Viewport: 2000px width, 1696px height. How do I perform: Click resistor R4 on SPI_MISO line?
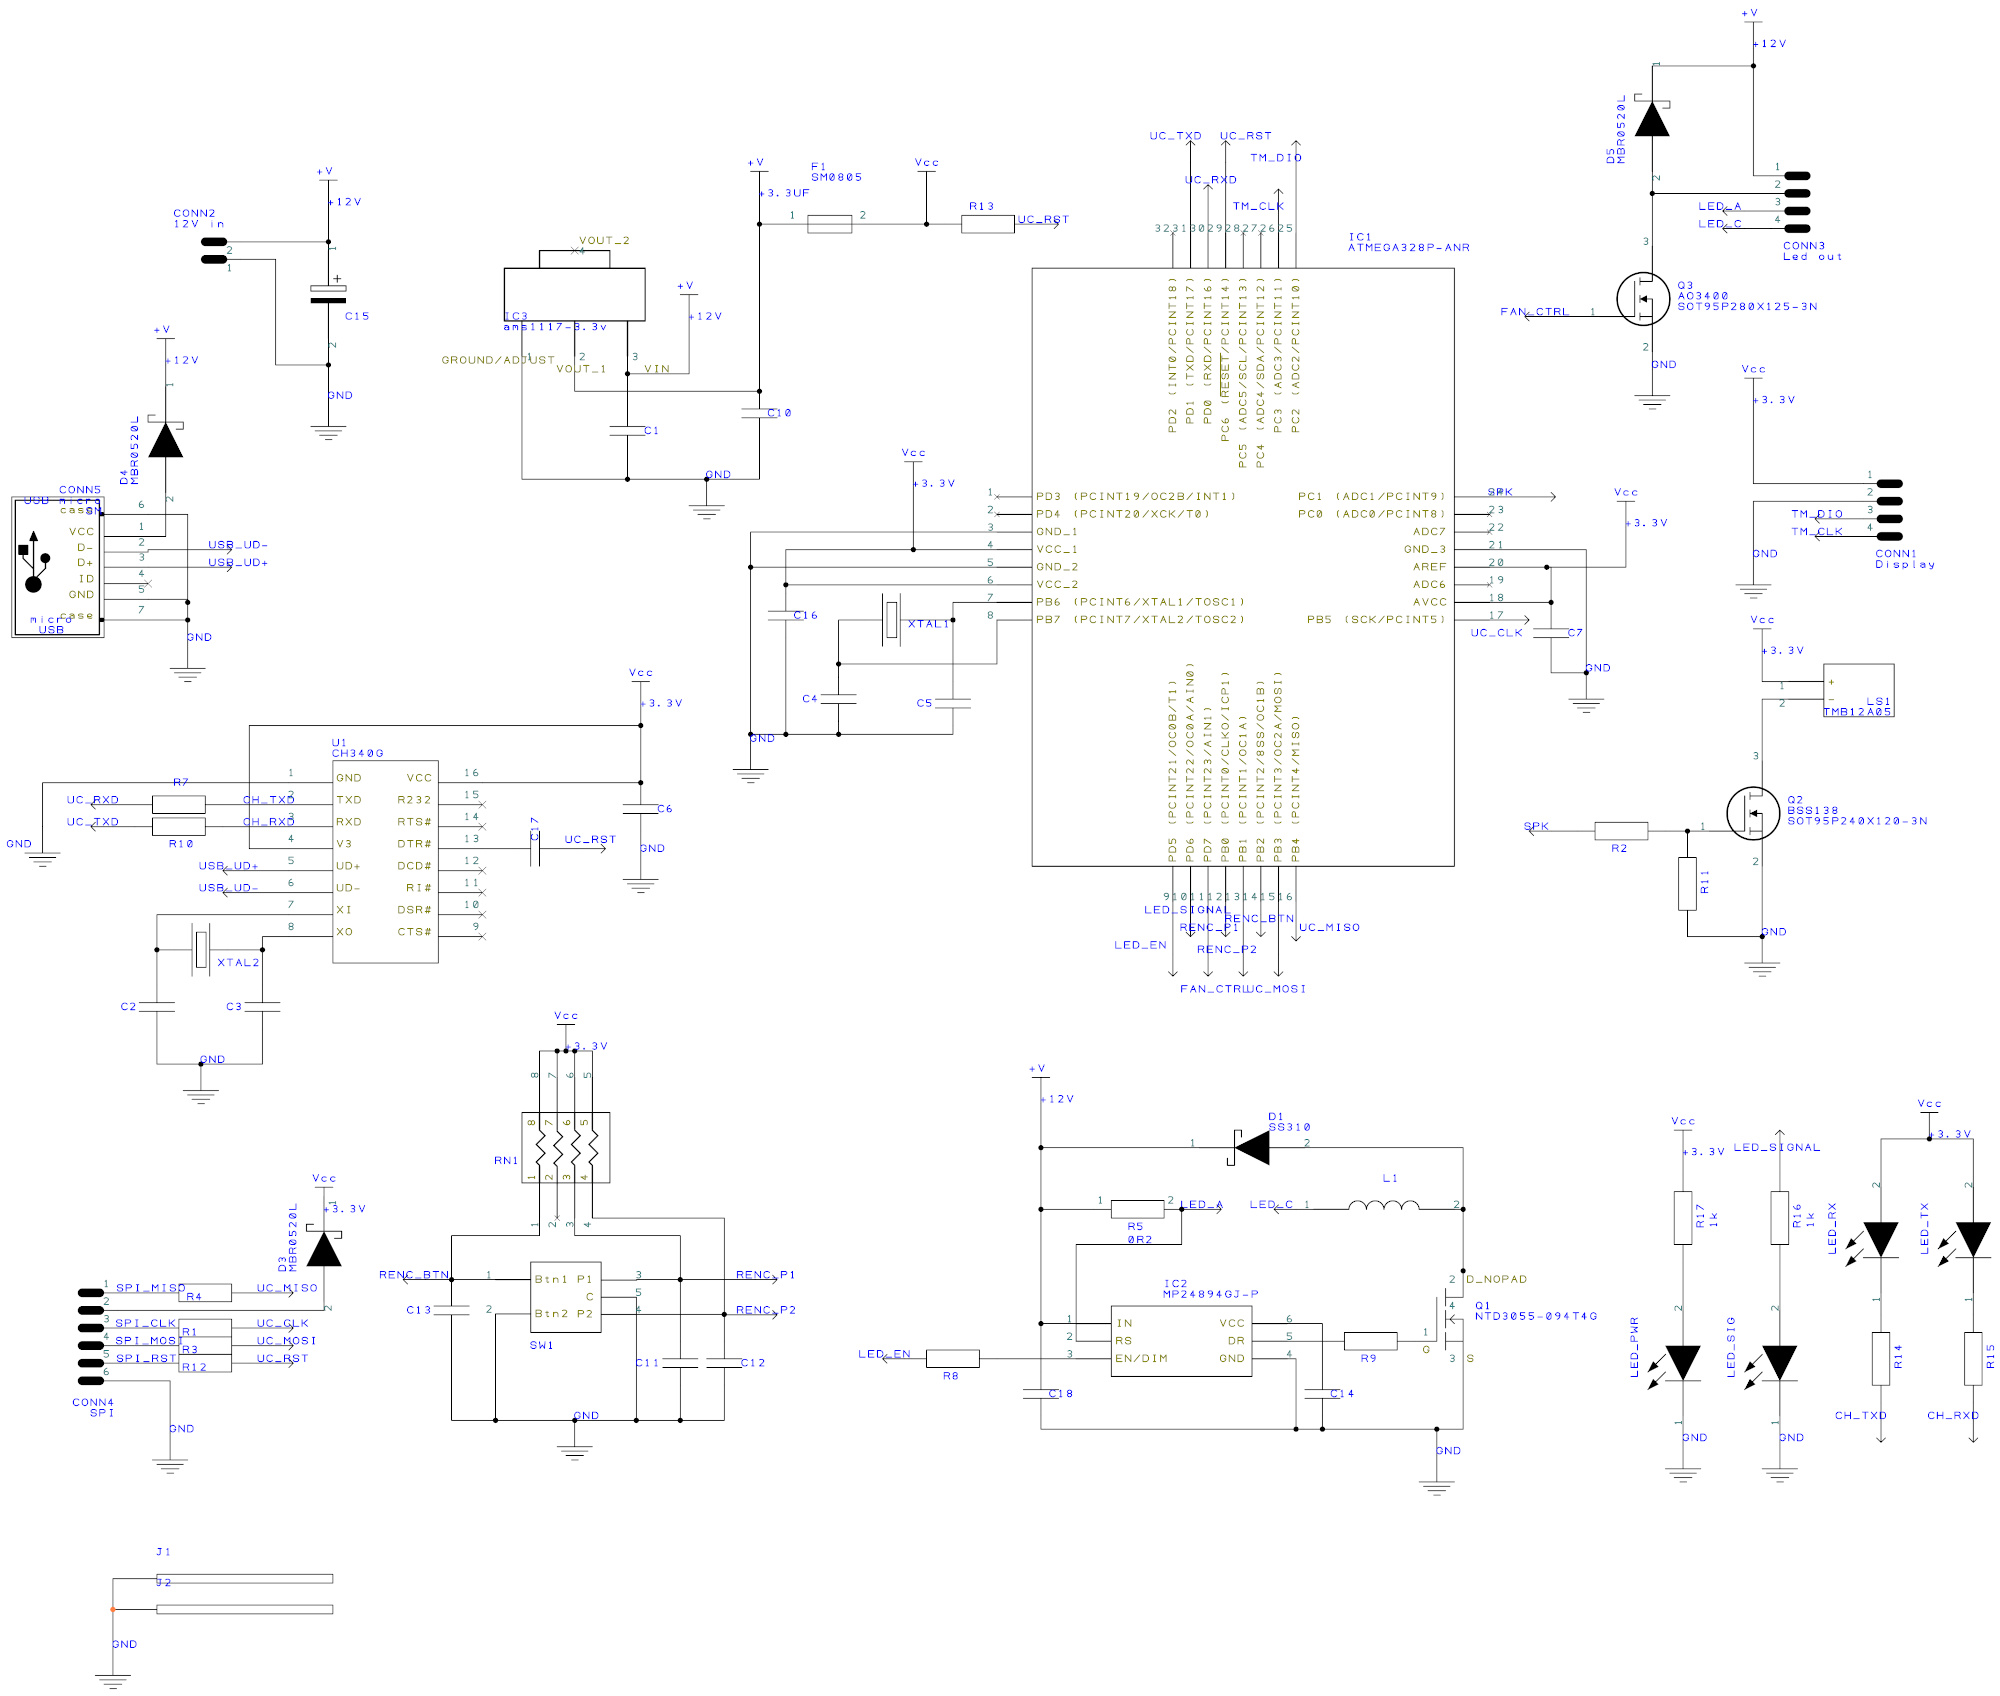click(205, 1293)
